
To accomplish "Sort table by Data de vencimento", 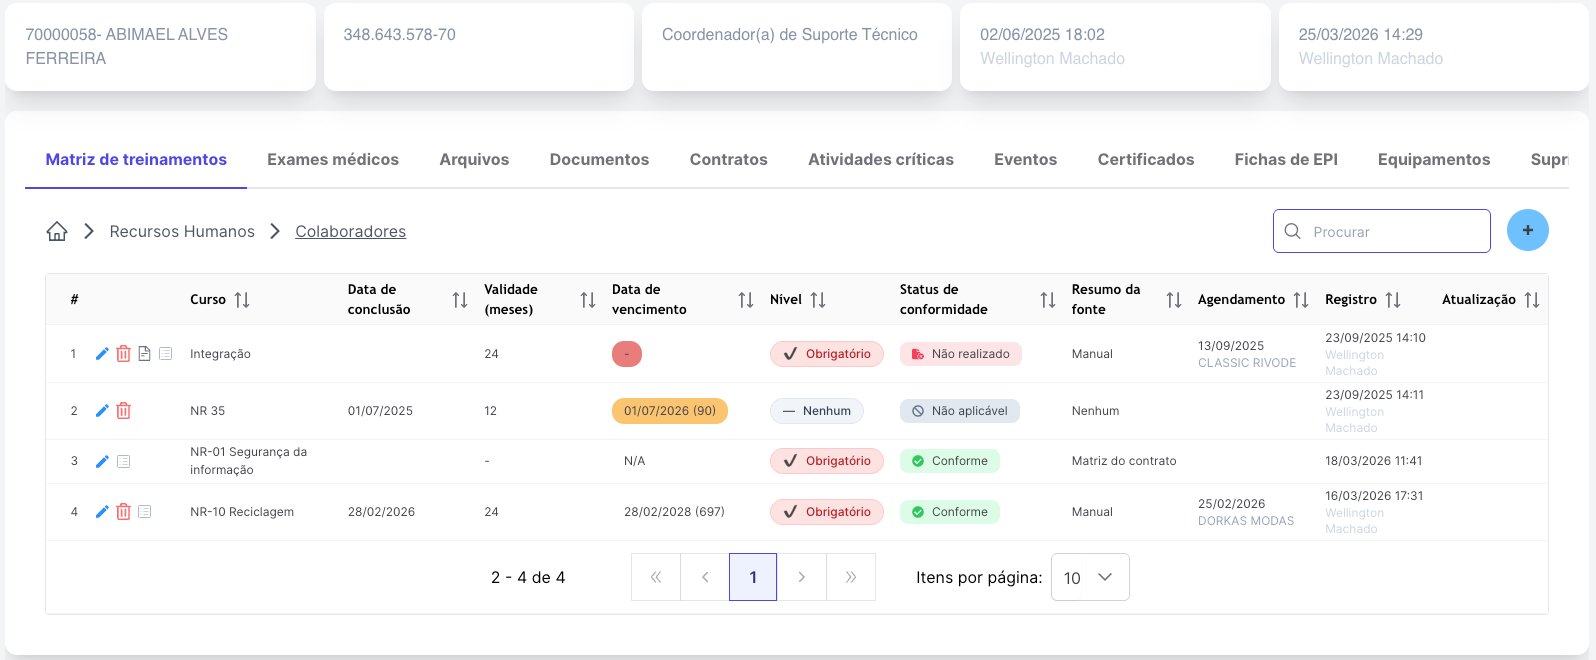I will pyautogui.click(x=746, y=300).
